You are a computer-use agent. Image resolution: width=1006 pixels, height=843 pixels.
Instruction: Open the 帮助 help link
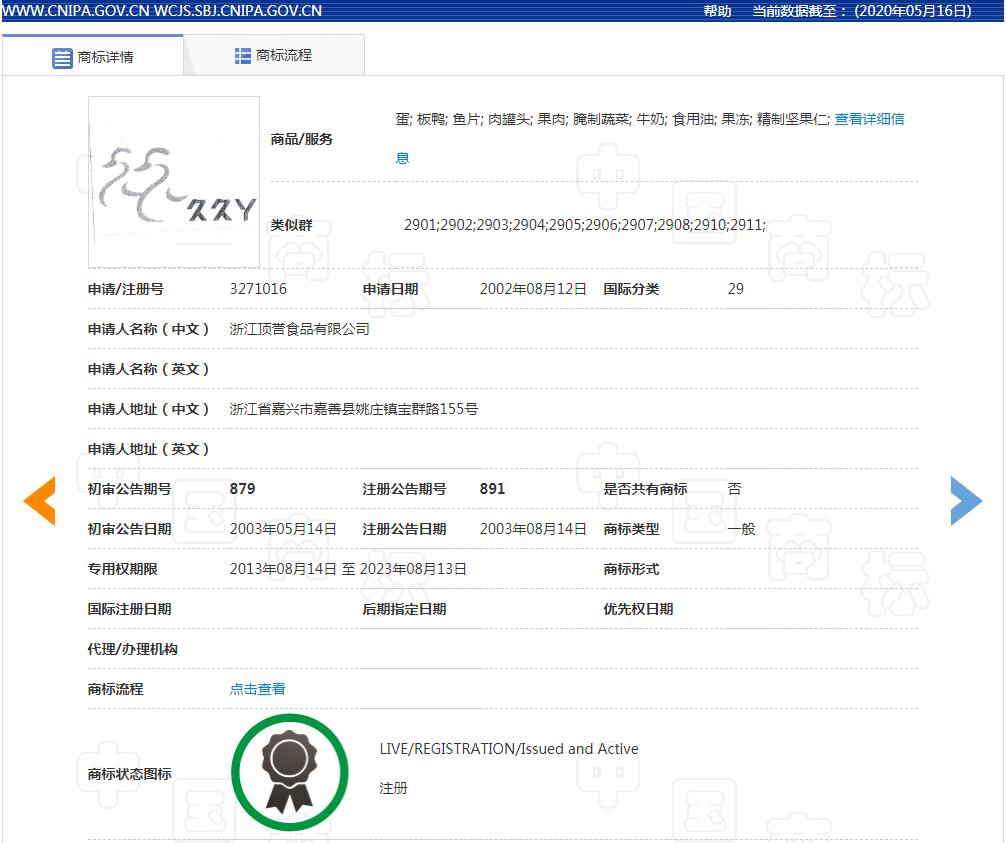pos(716,11)
